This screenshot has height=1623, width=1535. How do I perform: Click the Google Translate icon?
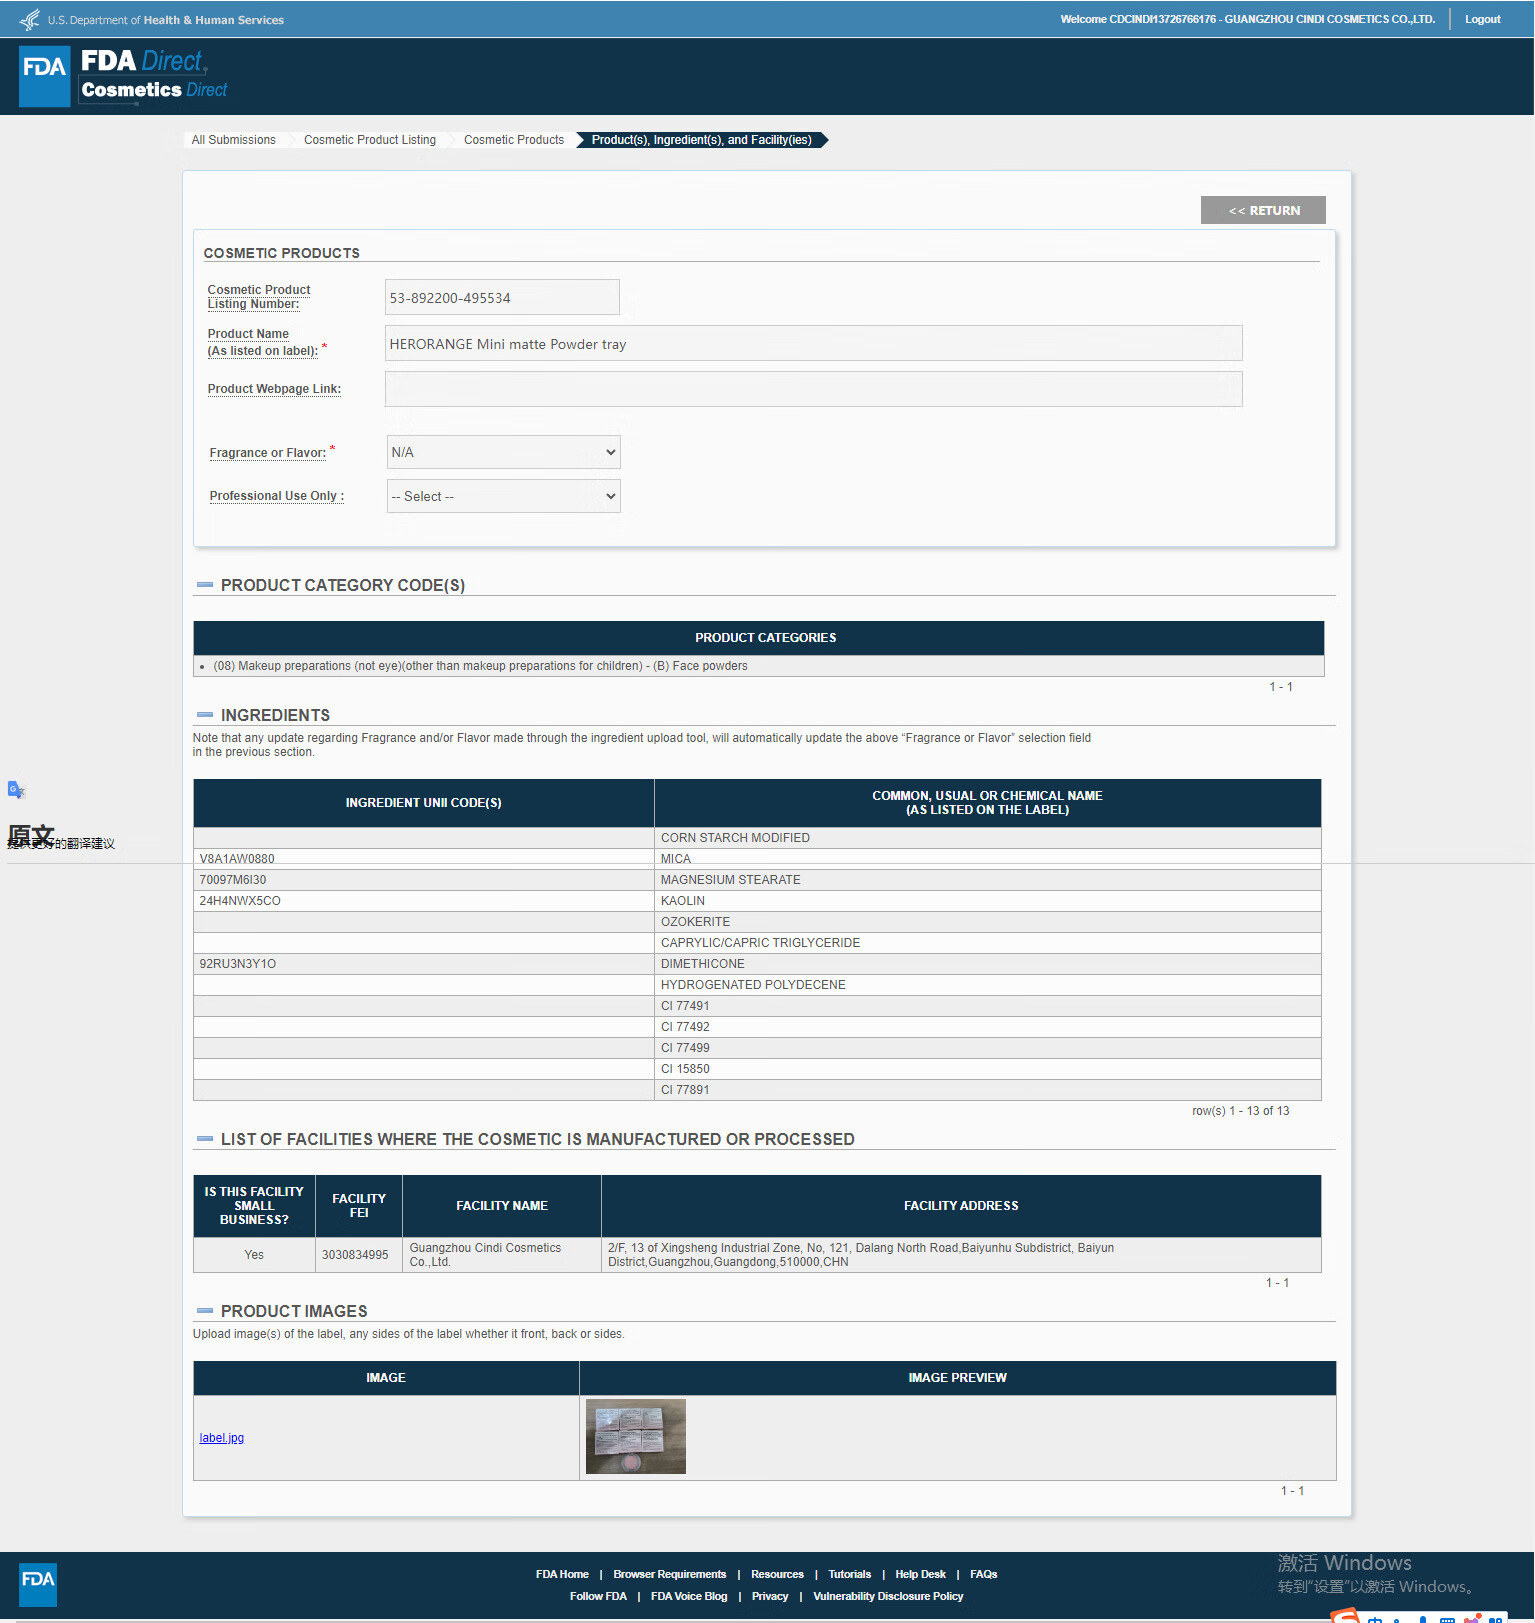pos(16,790)
